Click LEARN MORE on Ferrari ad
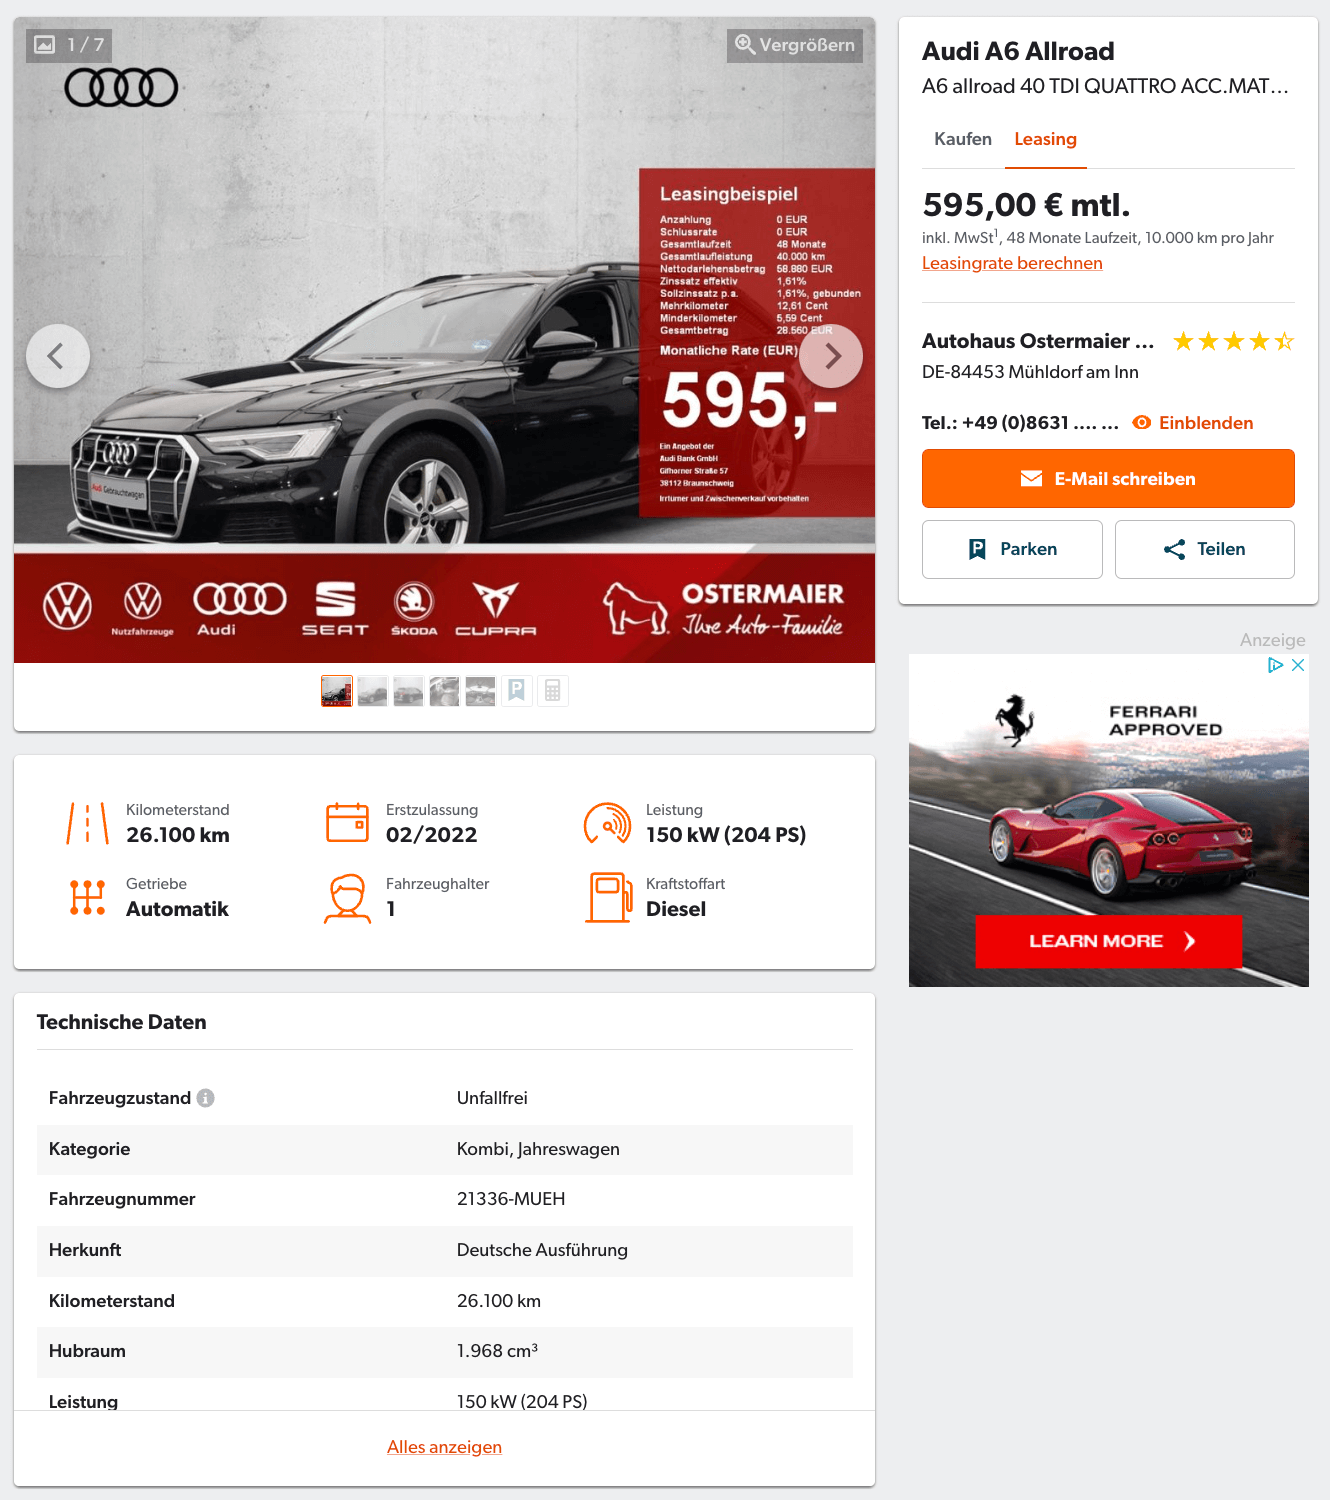Screen dimensions: 1330x1500 1108,941
